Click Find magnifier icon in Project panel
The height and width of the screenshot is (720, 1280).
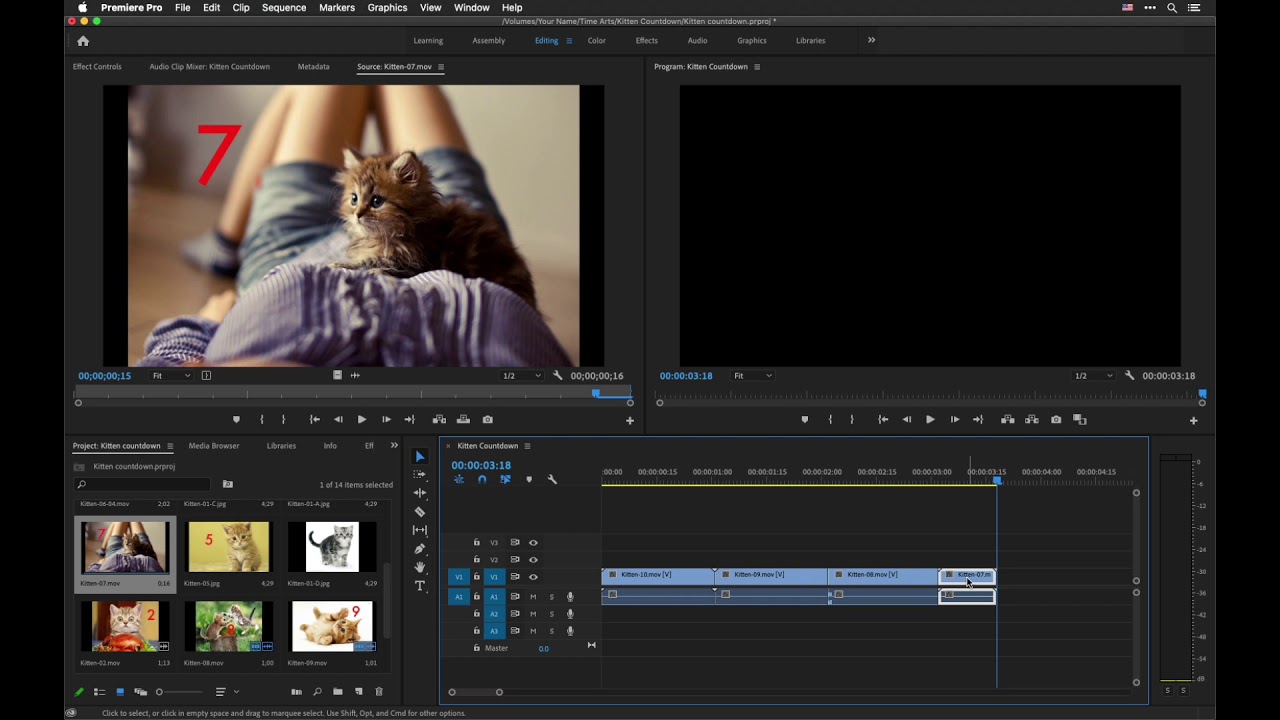pyautogui.click(x=317, y=691)
